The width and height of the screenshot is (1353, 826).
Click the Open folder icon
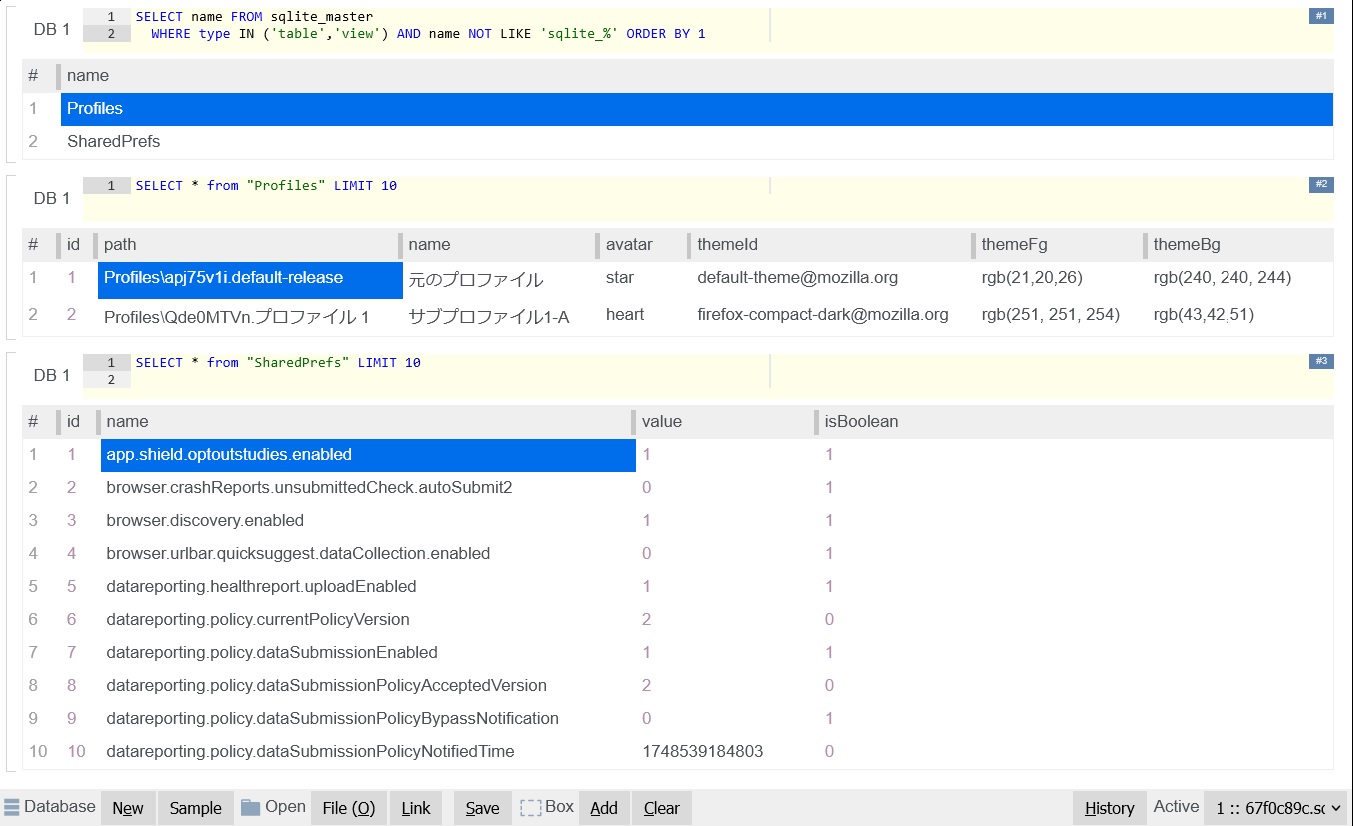coord(250,807)
